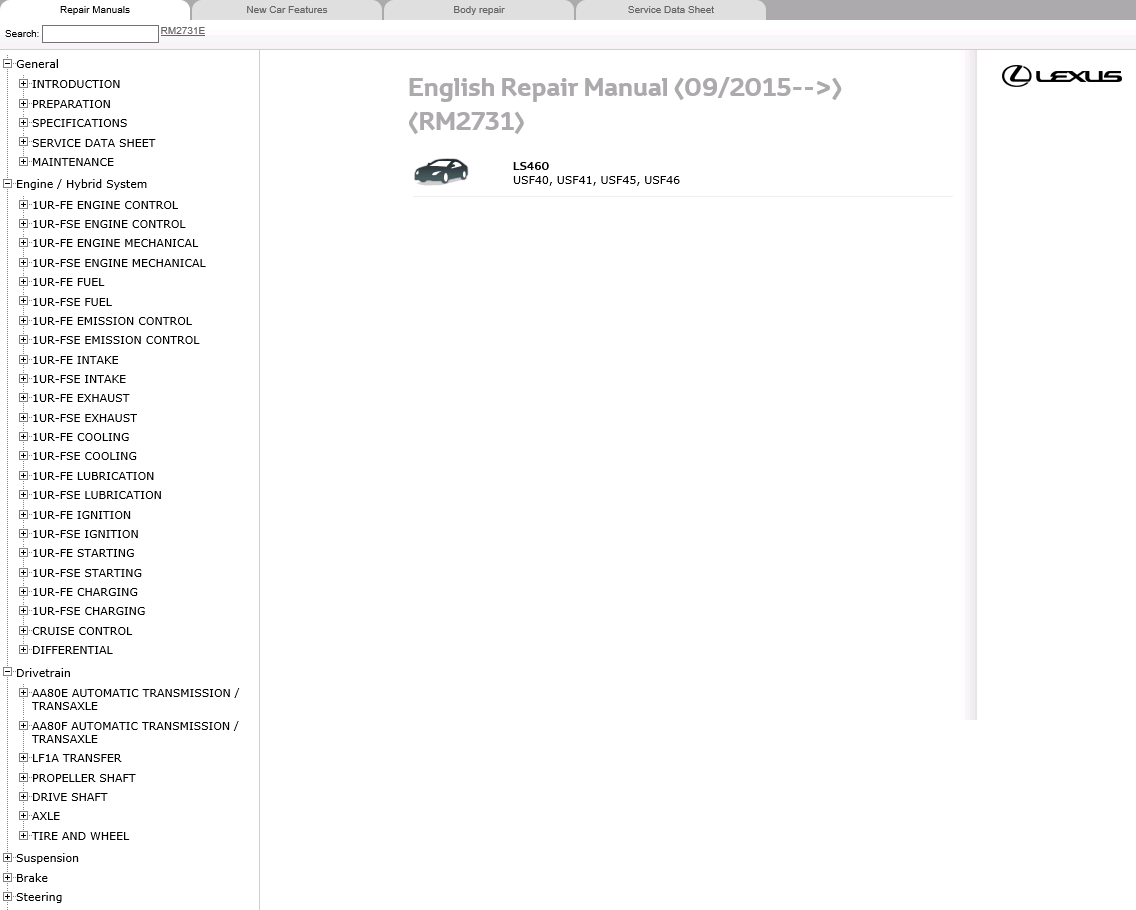Open 1UR-FSE CHARGING tree item
1136x910 pixels.
(x=88, y=611)
